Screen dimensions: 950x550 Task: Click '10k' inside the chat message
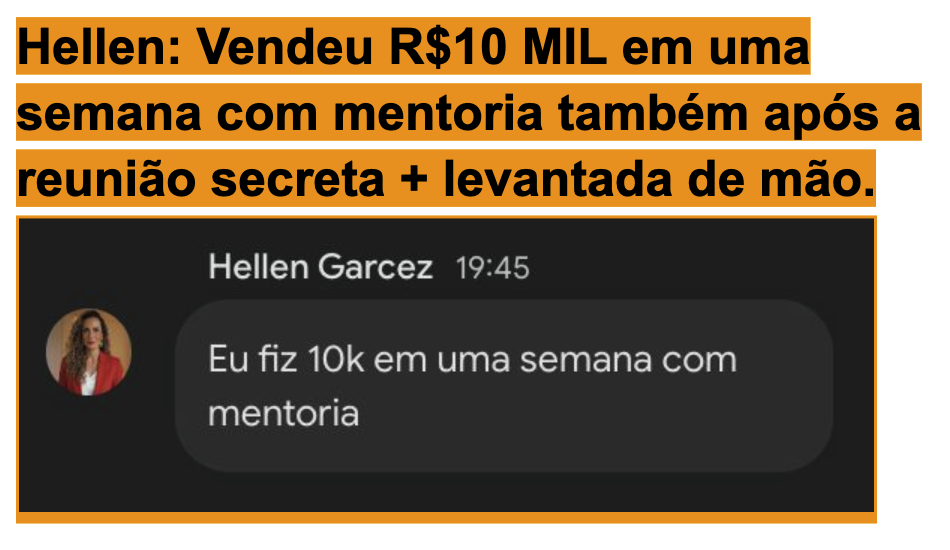tap(336, 359)
